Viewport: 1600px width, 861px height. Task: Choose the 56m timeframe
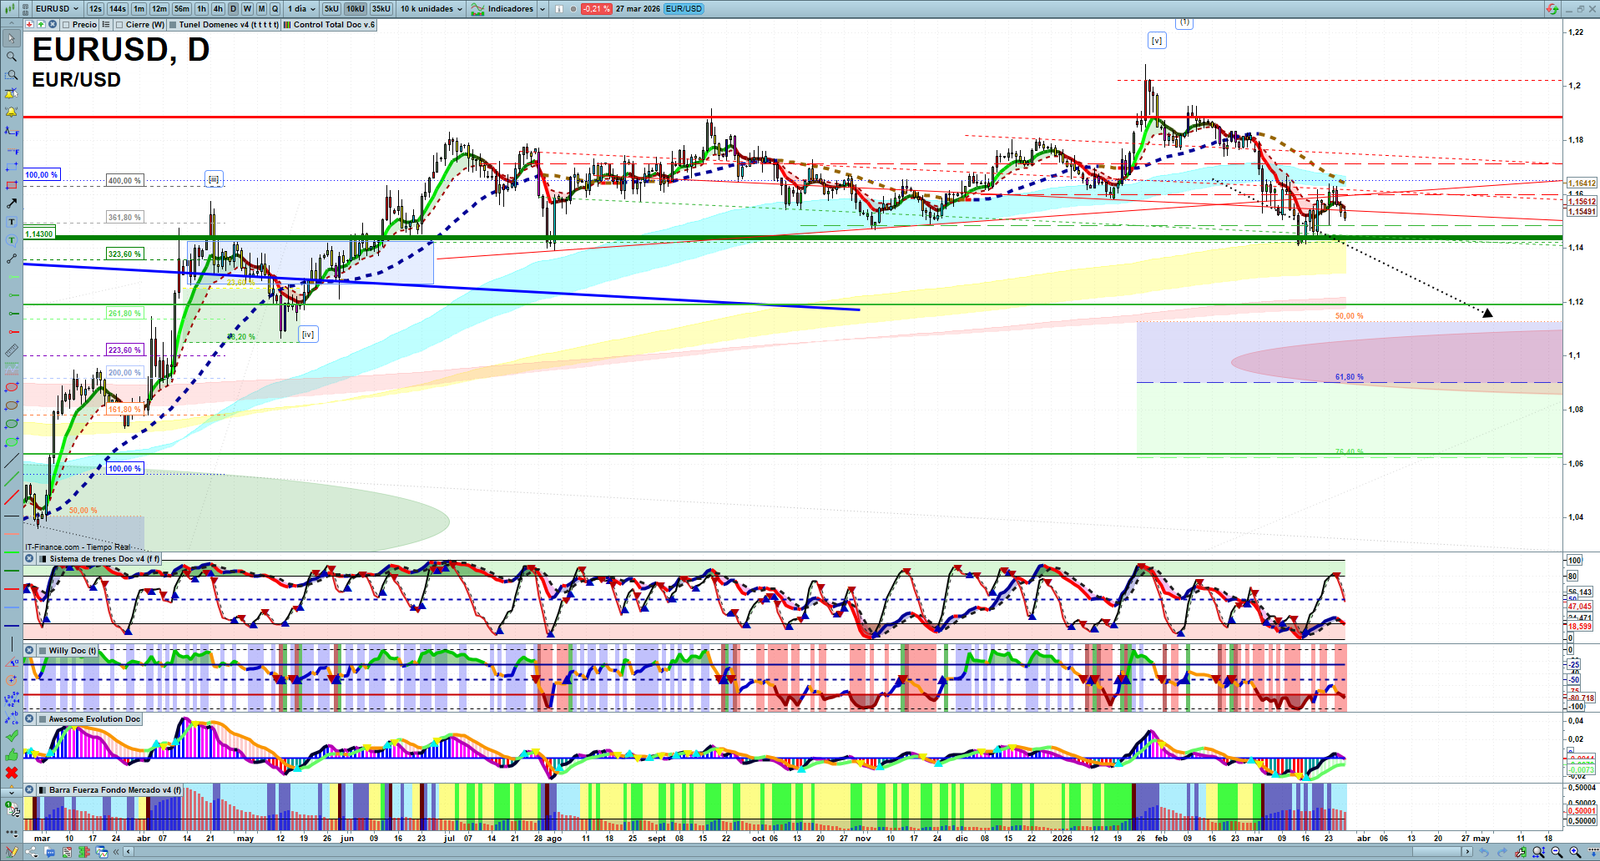click(182, 9)
